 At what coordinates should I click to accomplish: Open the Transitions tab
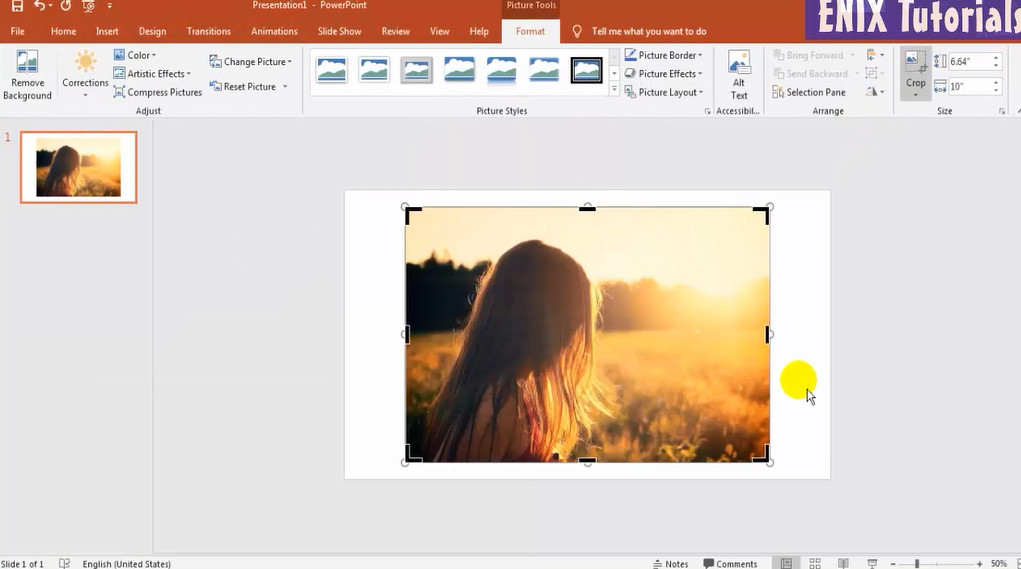pos(208,31)
